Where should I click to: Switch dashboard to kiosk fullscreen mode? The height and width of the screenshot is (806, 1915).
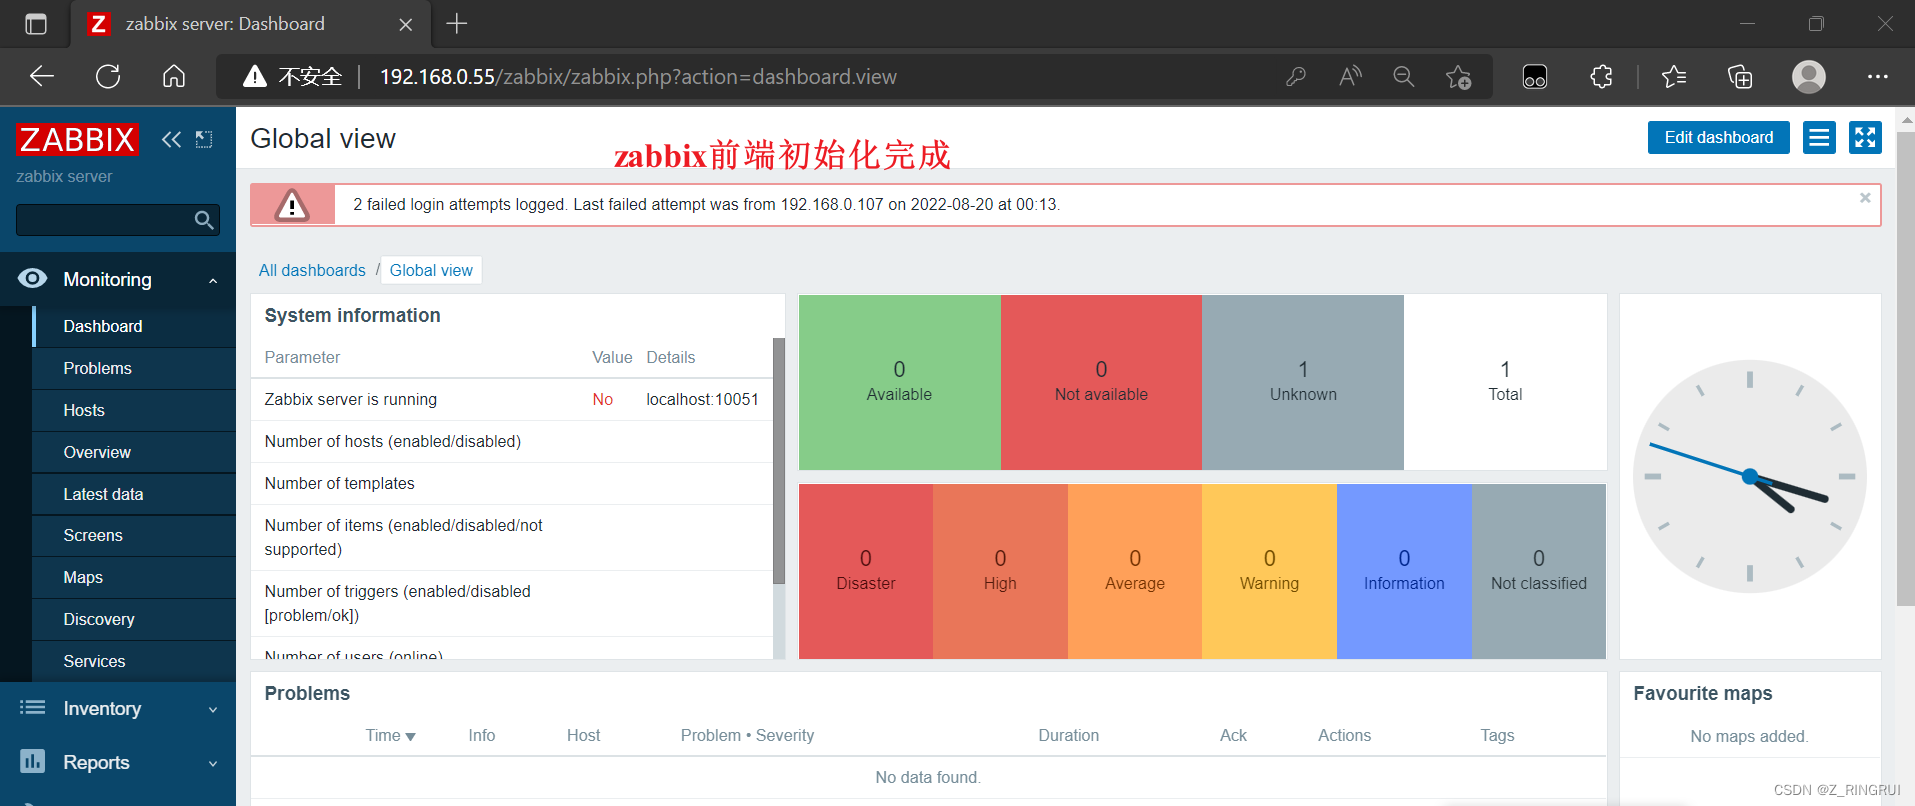pos(1865,138)
